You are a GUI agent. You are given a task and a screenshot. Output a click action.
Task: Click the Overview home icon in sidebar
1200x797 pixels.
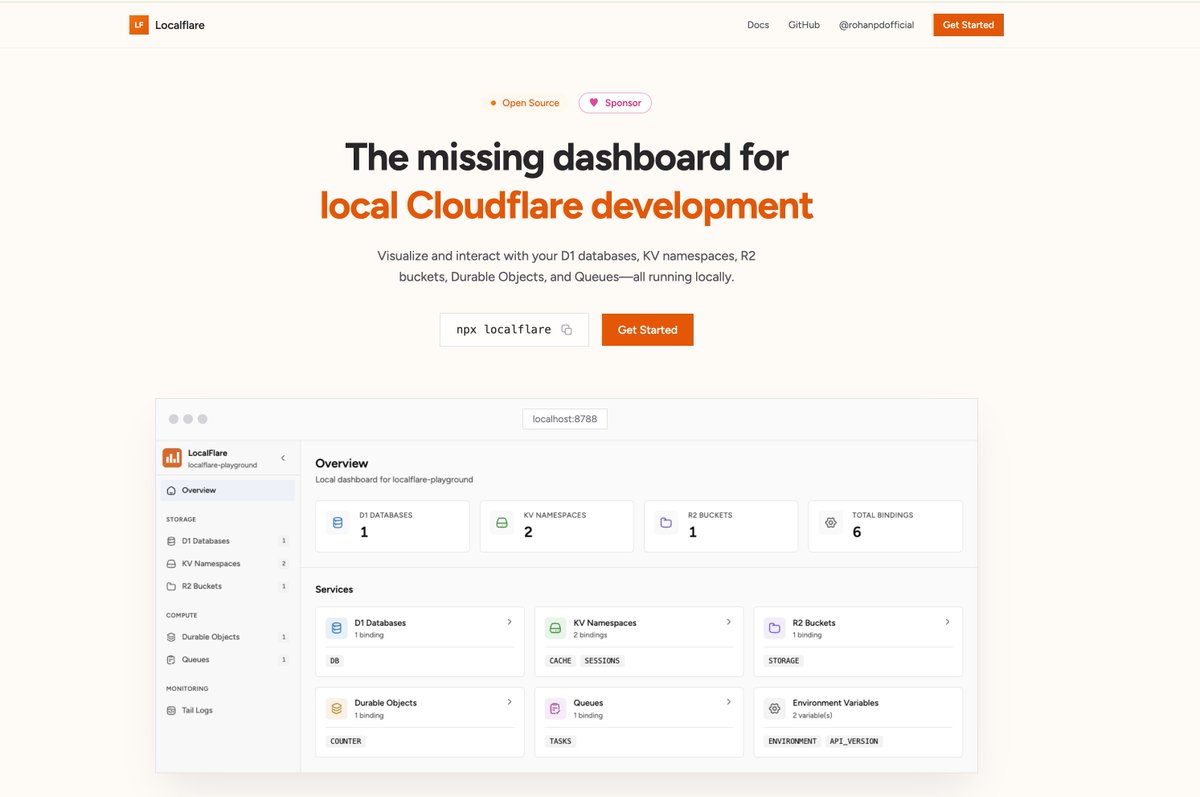tap(172, 490)
